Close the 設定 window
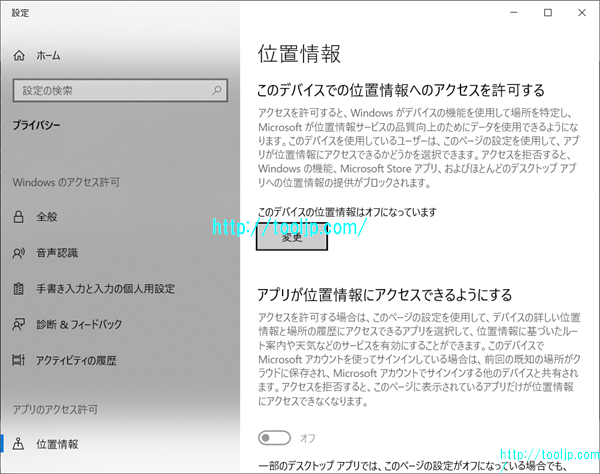Image resolution: width=600 pixels, height=474 pixels. pyautogui.click(x=582, y=13)
